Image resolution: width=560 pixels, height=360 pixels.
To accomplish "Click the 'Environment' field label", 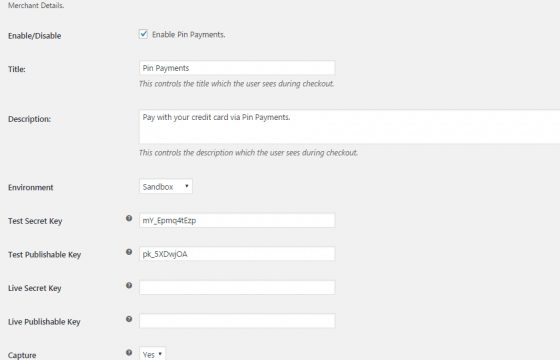I will point(31,188).
